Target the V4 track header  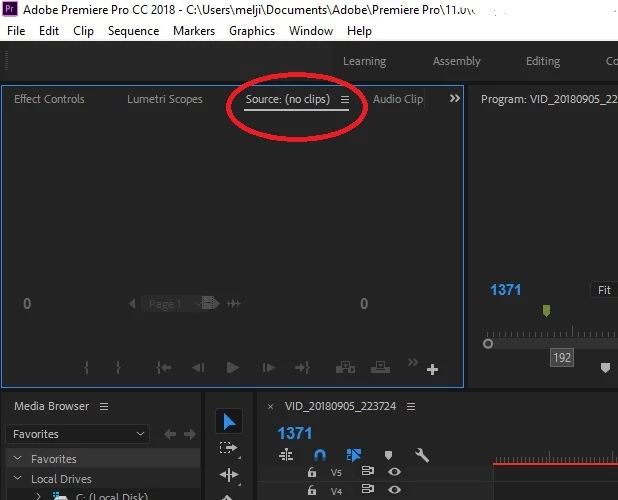pyautogui.click(x=336, y=491)
